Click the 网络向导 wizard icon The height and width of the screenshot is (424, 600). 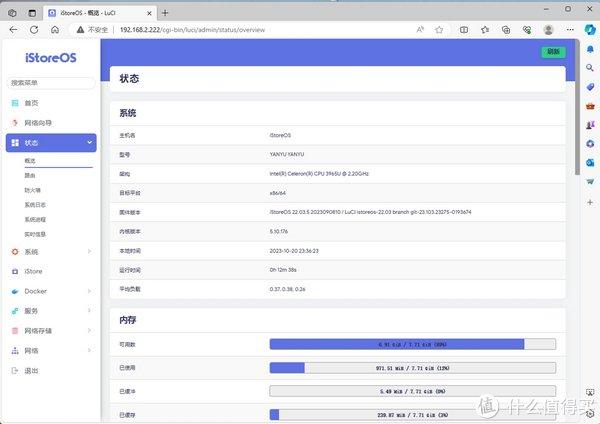point(15,123)
